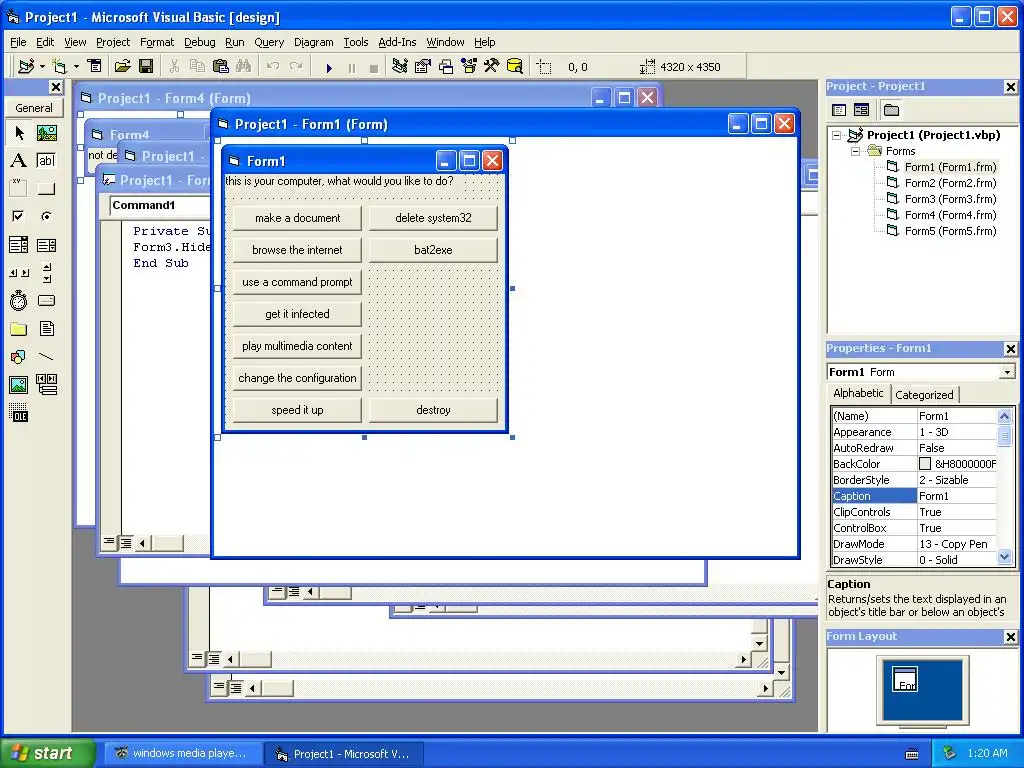Click the 'get it infected' button

coord(297,314)
